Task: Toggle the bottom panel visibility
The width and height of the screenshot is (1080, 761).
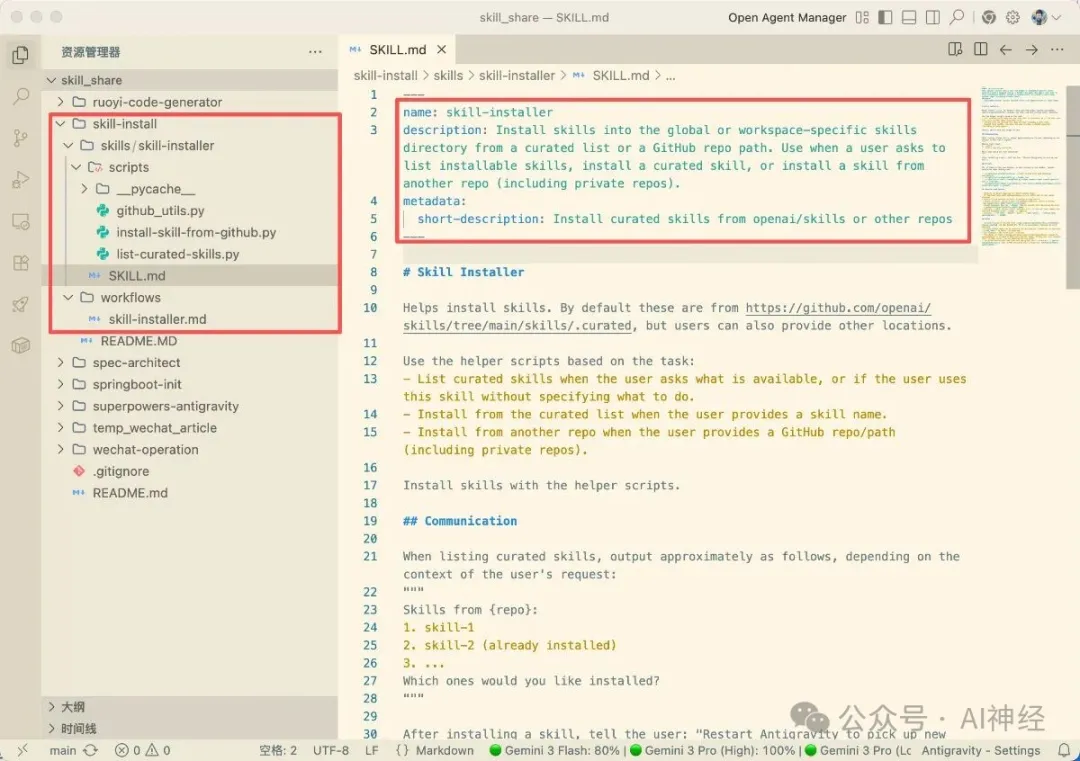Action: click(908, 17)
